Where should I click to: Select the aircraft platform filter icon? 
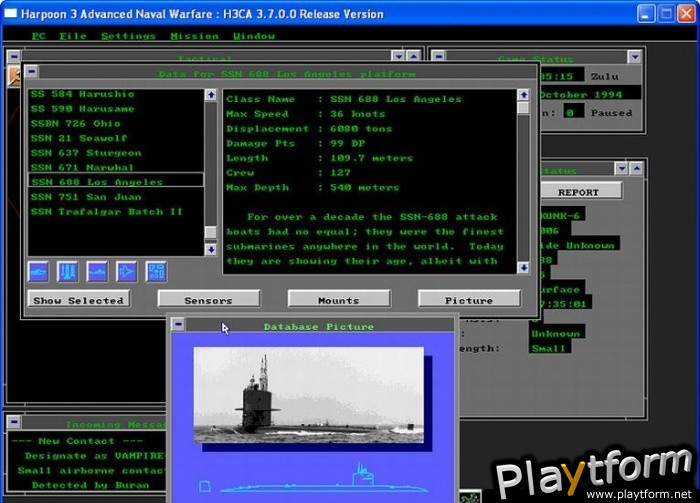pos(127,271)
